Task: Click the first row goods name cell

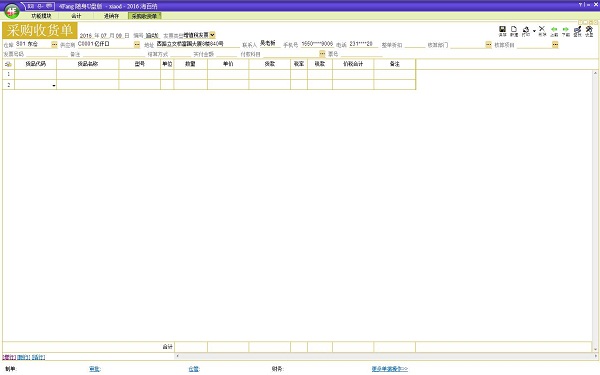Action: [x=88, y=74]
